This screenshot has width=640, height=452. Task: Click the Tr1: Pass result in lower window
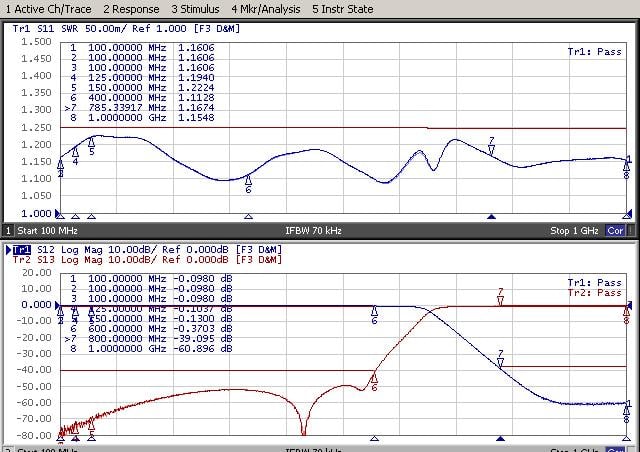[x=595, y=283]
